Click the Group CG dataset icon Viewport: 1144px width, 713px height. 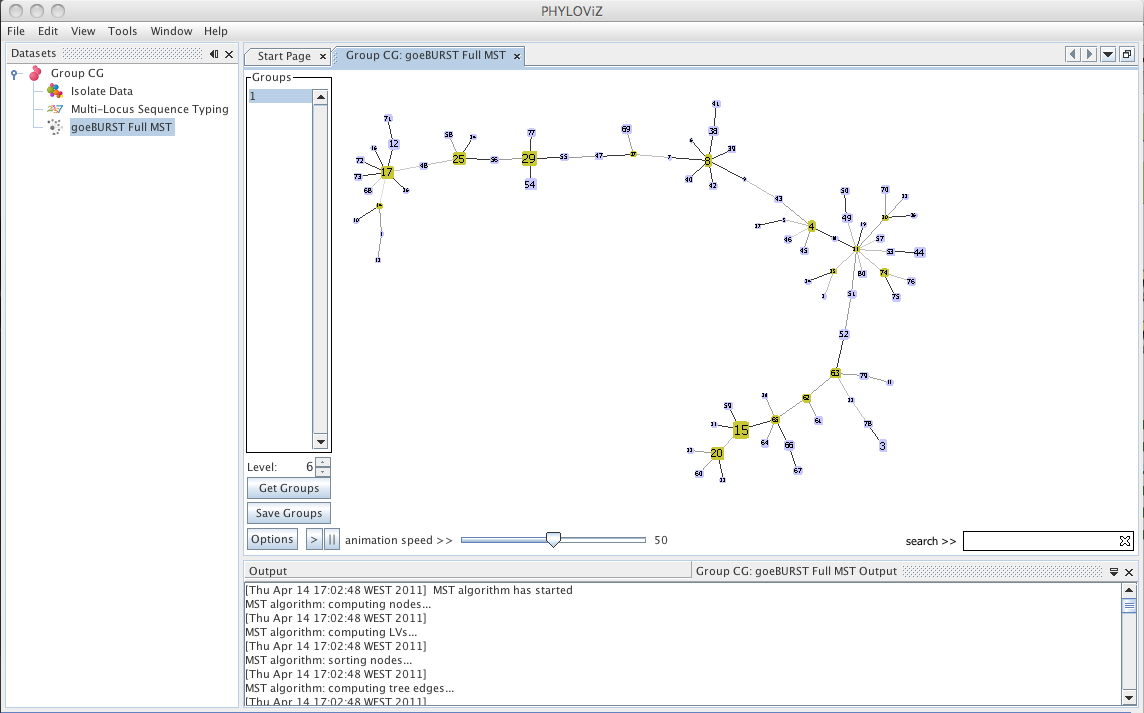[x=35, y=73]
